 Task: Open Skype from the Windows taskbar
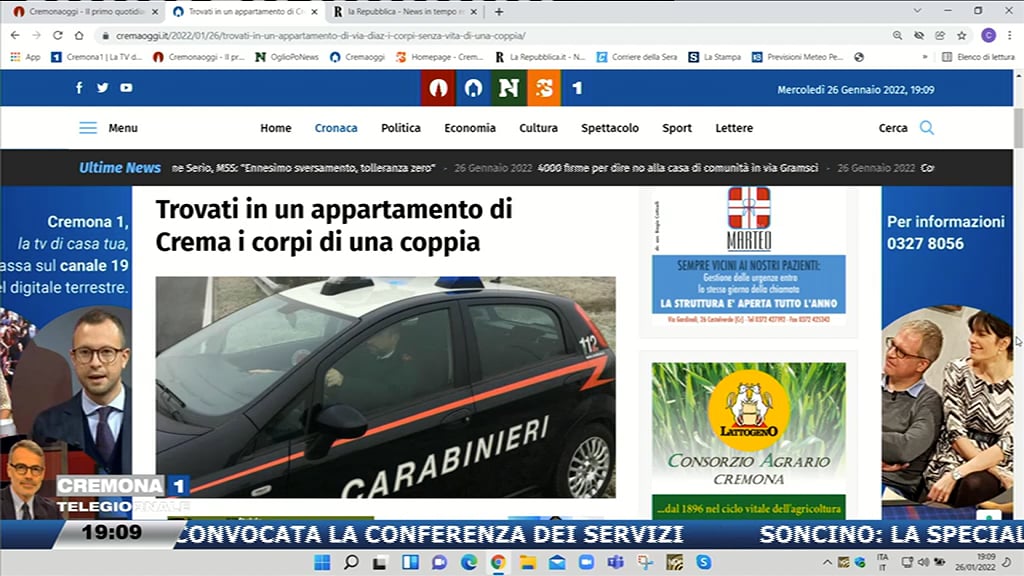point(703,562)
